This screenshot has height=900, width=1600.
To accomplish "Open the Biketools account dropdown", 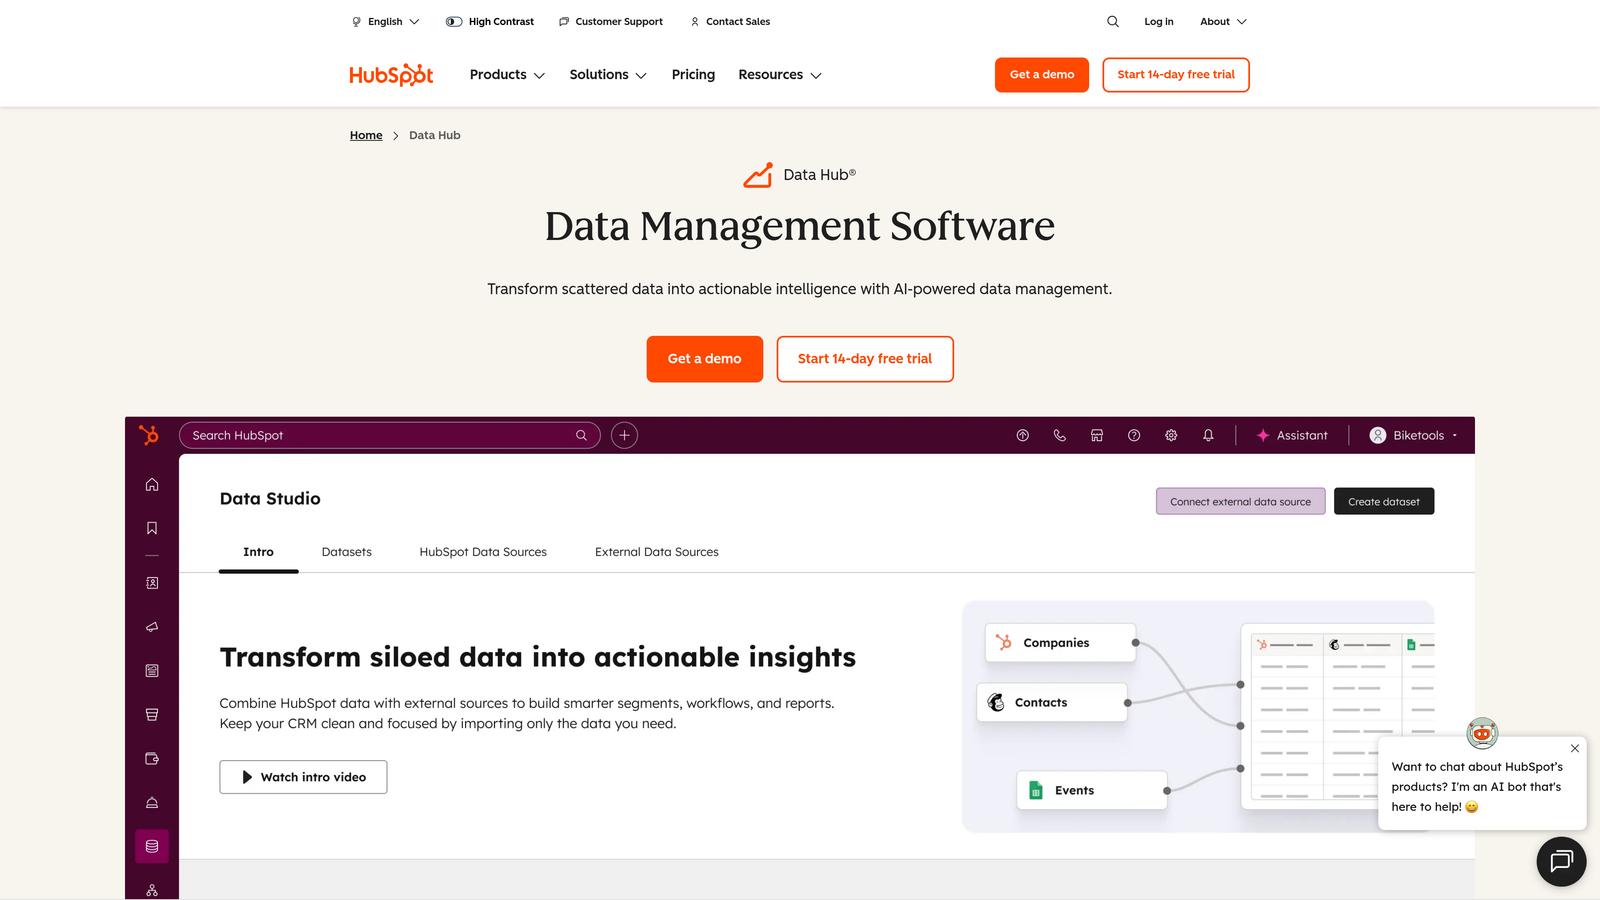I will click(x=1412, y=435).
